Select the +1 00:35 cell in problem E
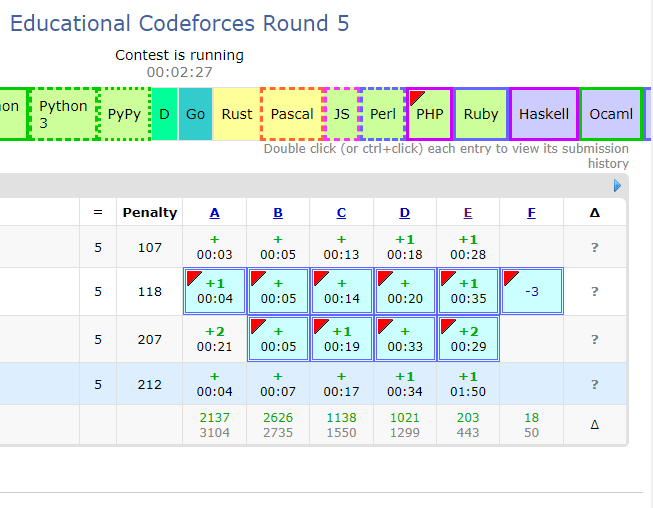This screenshot has width=653, height=508. tap(468, 291)
